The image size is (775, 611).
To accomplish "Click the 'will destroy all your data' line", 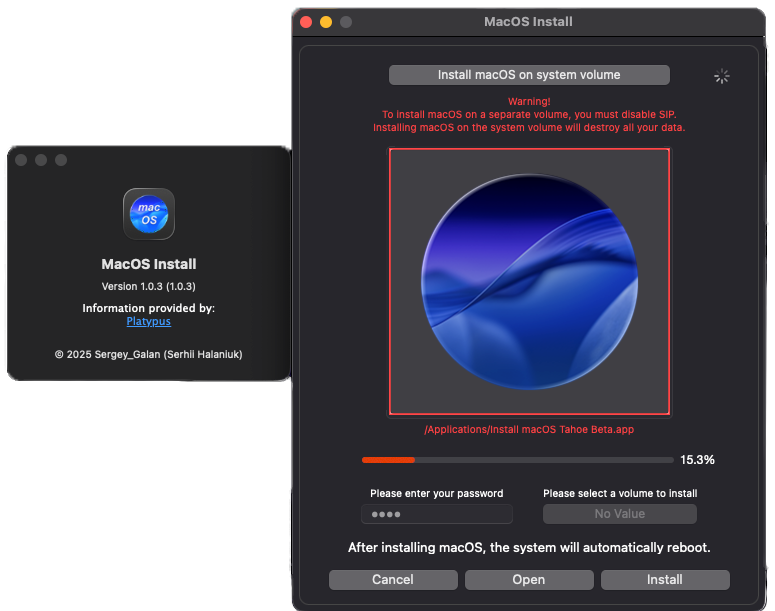I will point(529,128).
